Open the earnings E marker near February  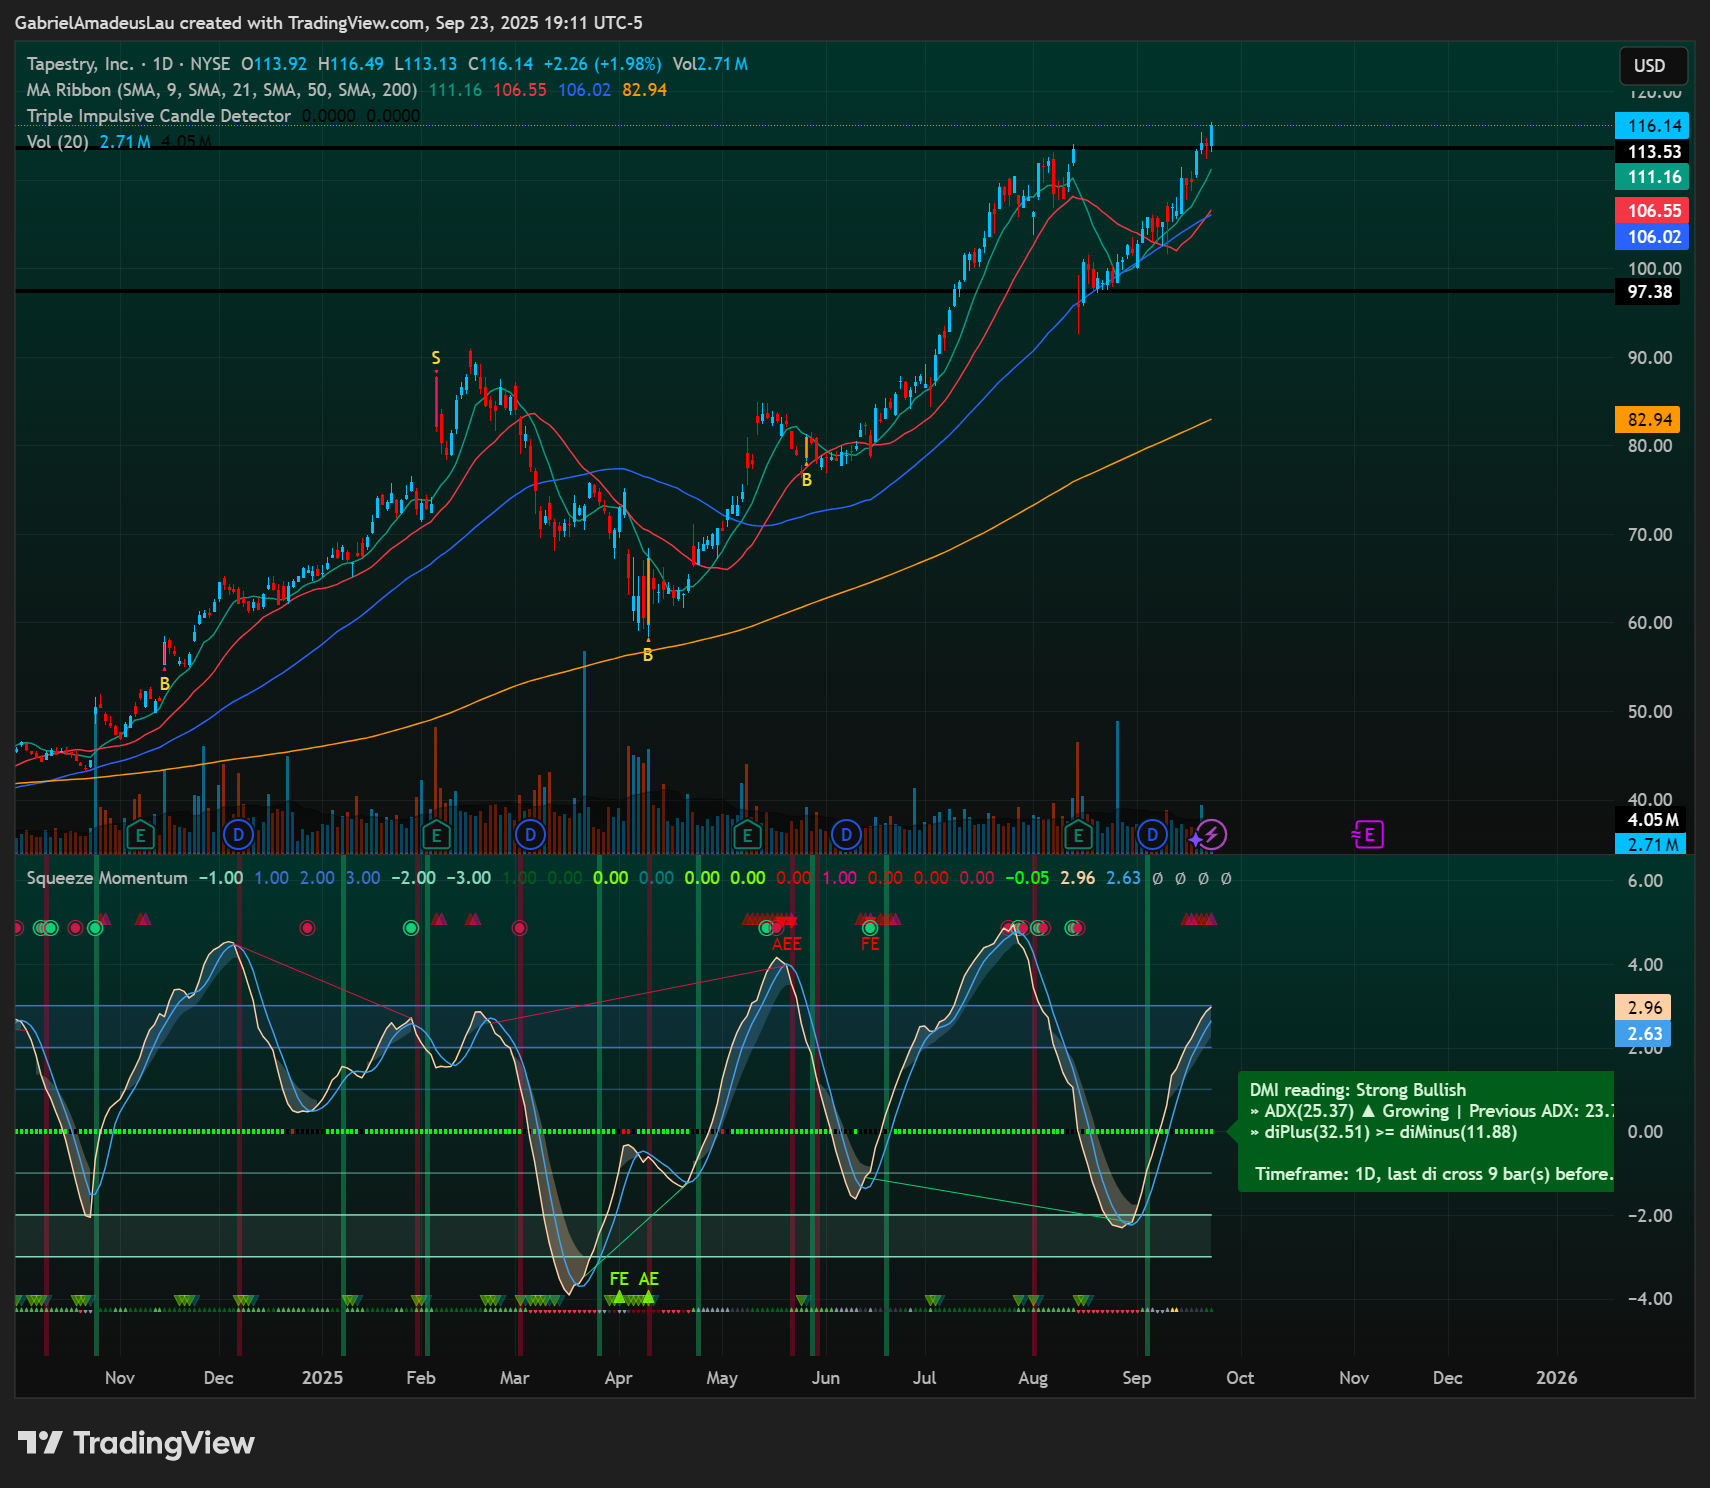pyautogui.click(x=436, y=834)
